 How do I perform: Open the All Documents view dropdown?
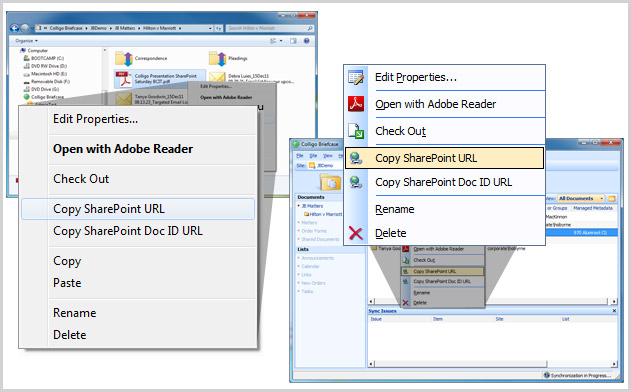click(581, 198)
